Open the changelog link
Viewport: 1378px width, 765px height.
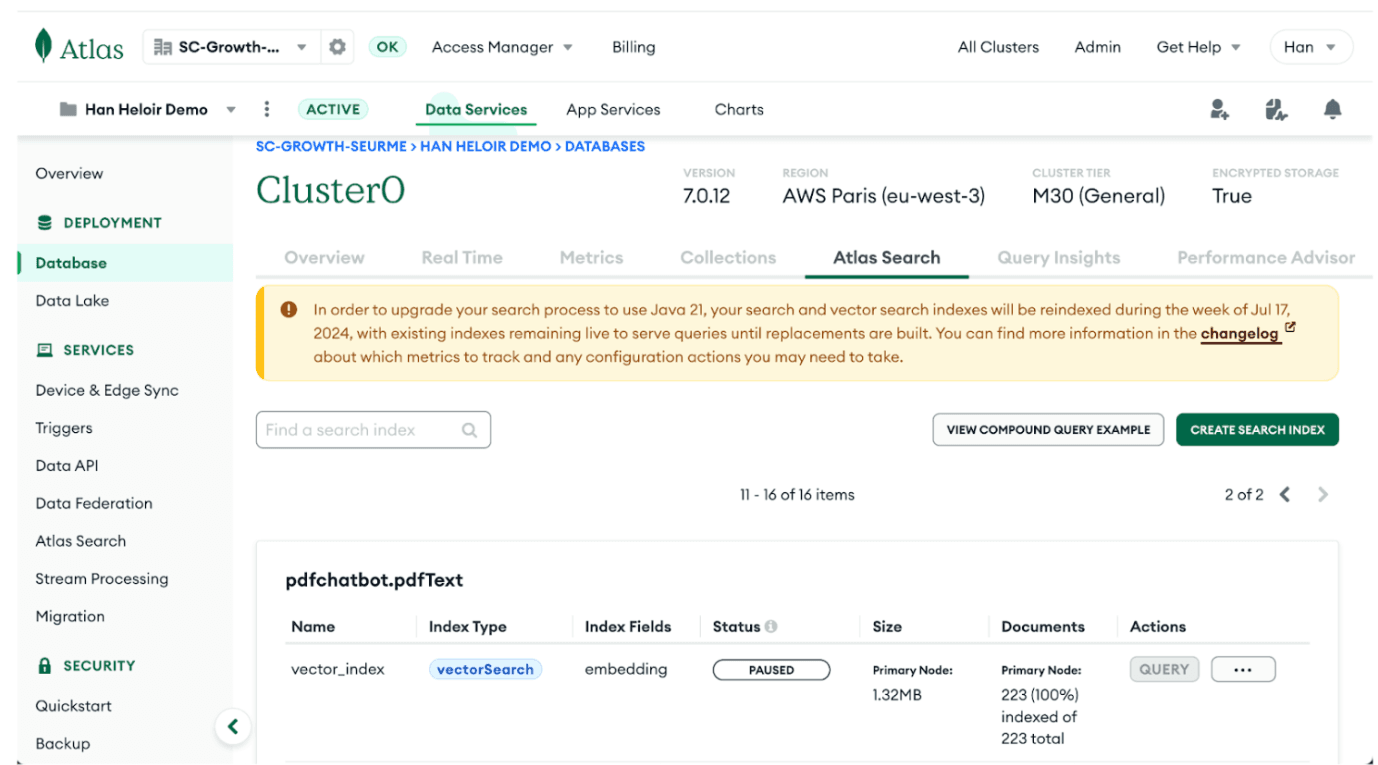[1240, 334]
